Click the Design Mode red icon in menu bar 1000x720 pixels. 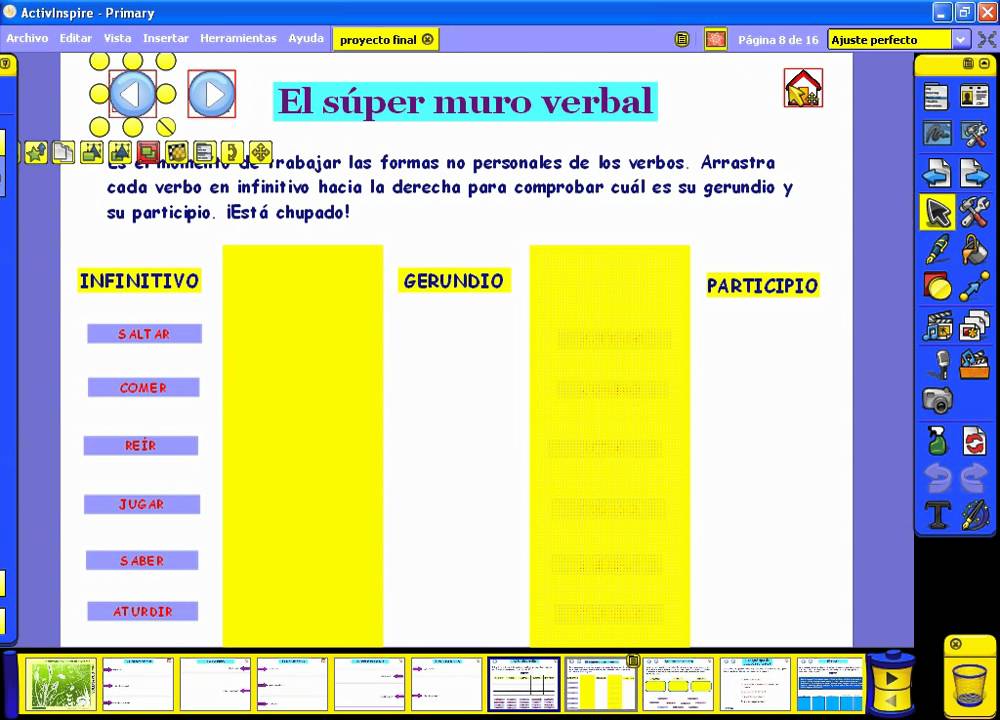tap(716, 40)
